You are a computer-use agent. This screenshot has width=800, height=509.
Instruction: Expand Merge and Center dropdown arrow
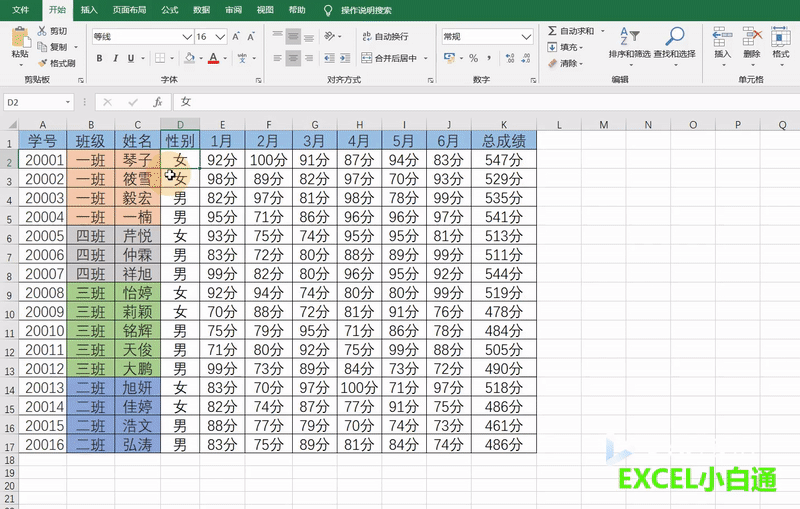click(x=426, y=59)
